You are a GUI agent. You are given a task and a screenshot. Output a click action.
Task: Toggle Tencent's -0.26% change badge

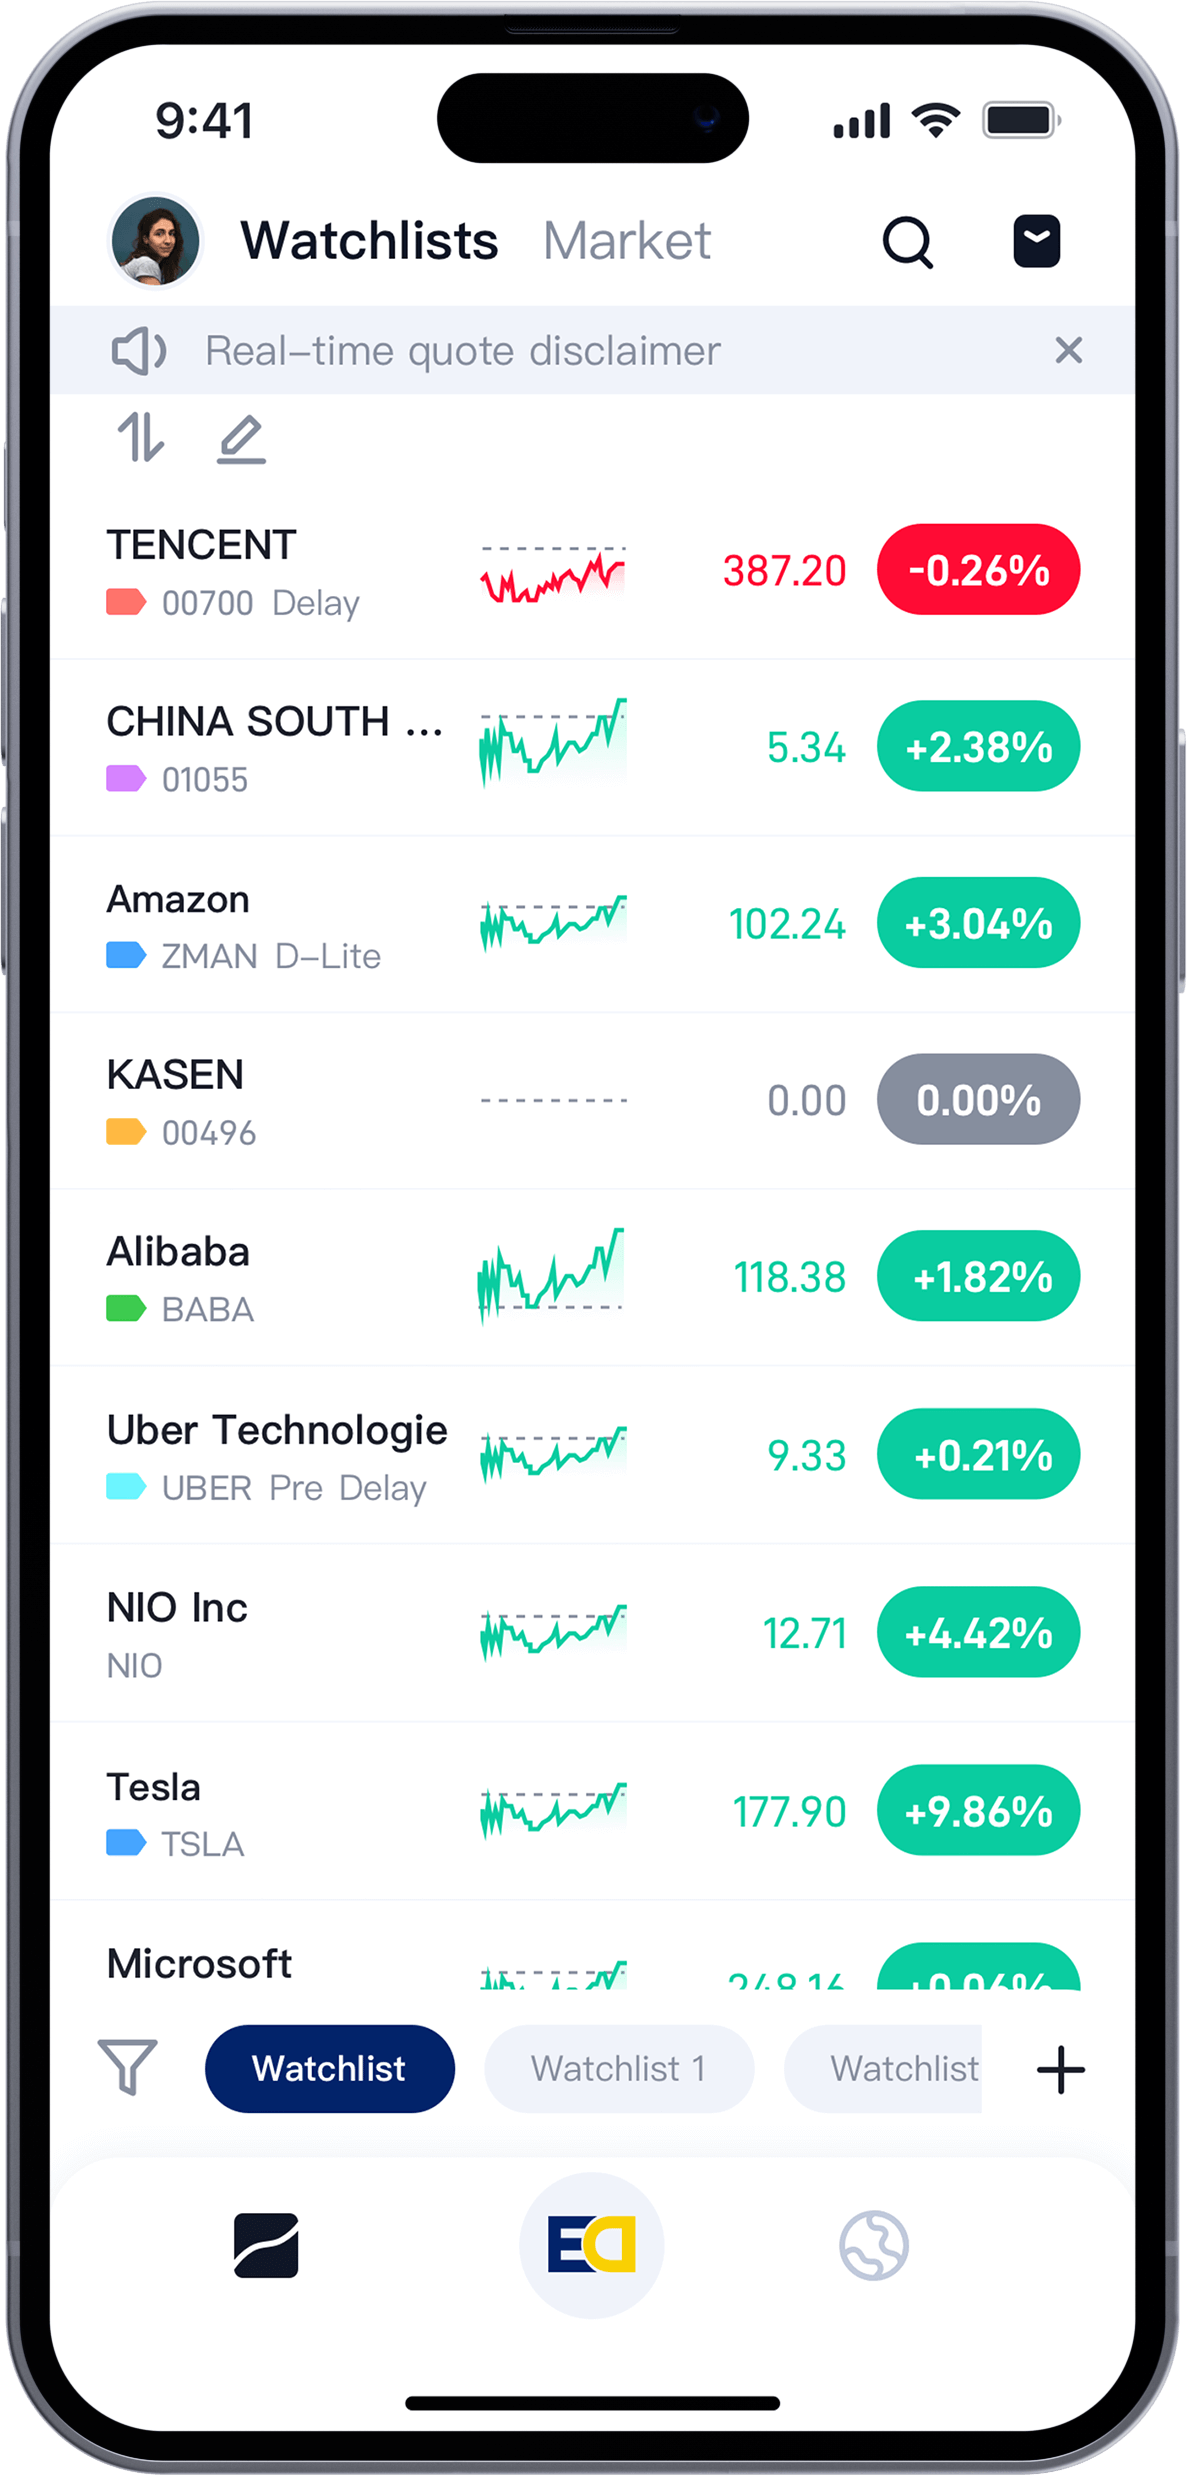click(x=978, y=569)
